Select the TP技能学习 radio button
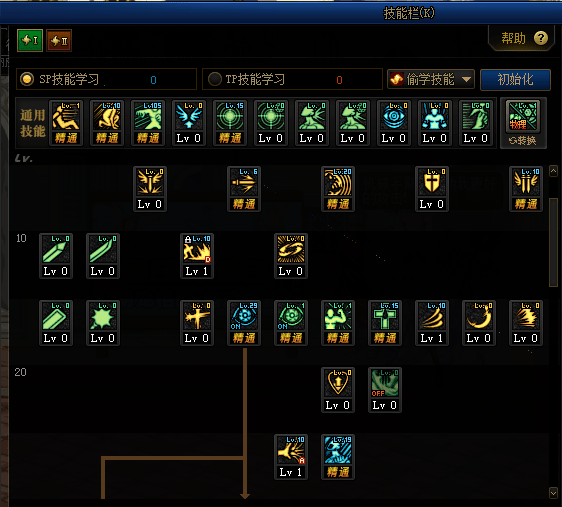This screenshot has width=562, height=507. (215, 79)
